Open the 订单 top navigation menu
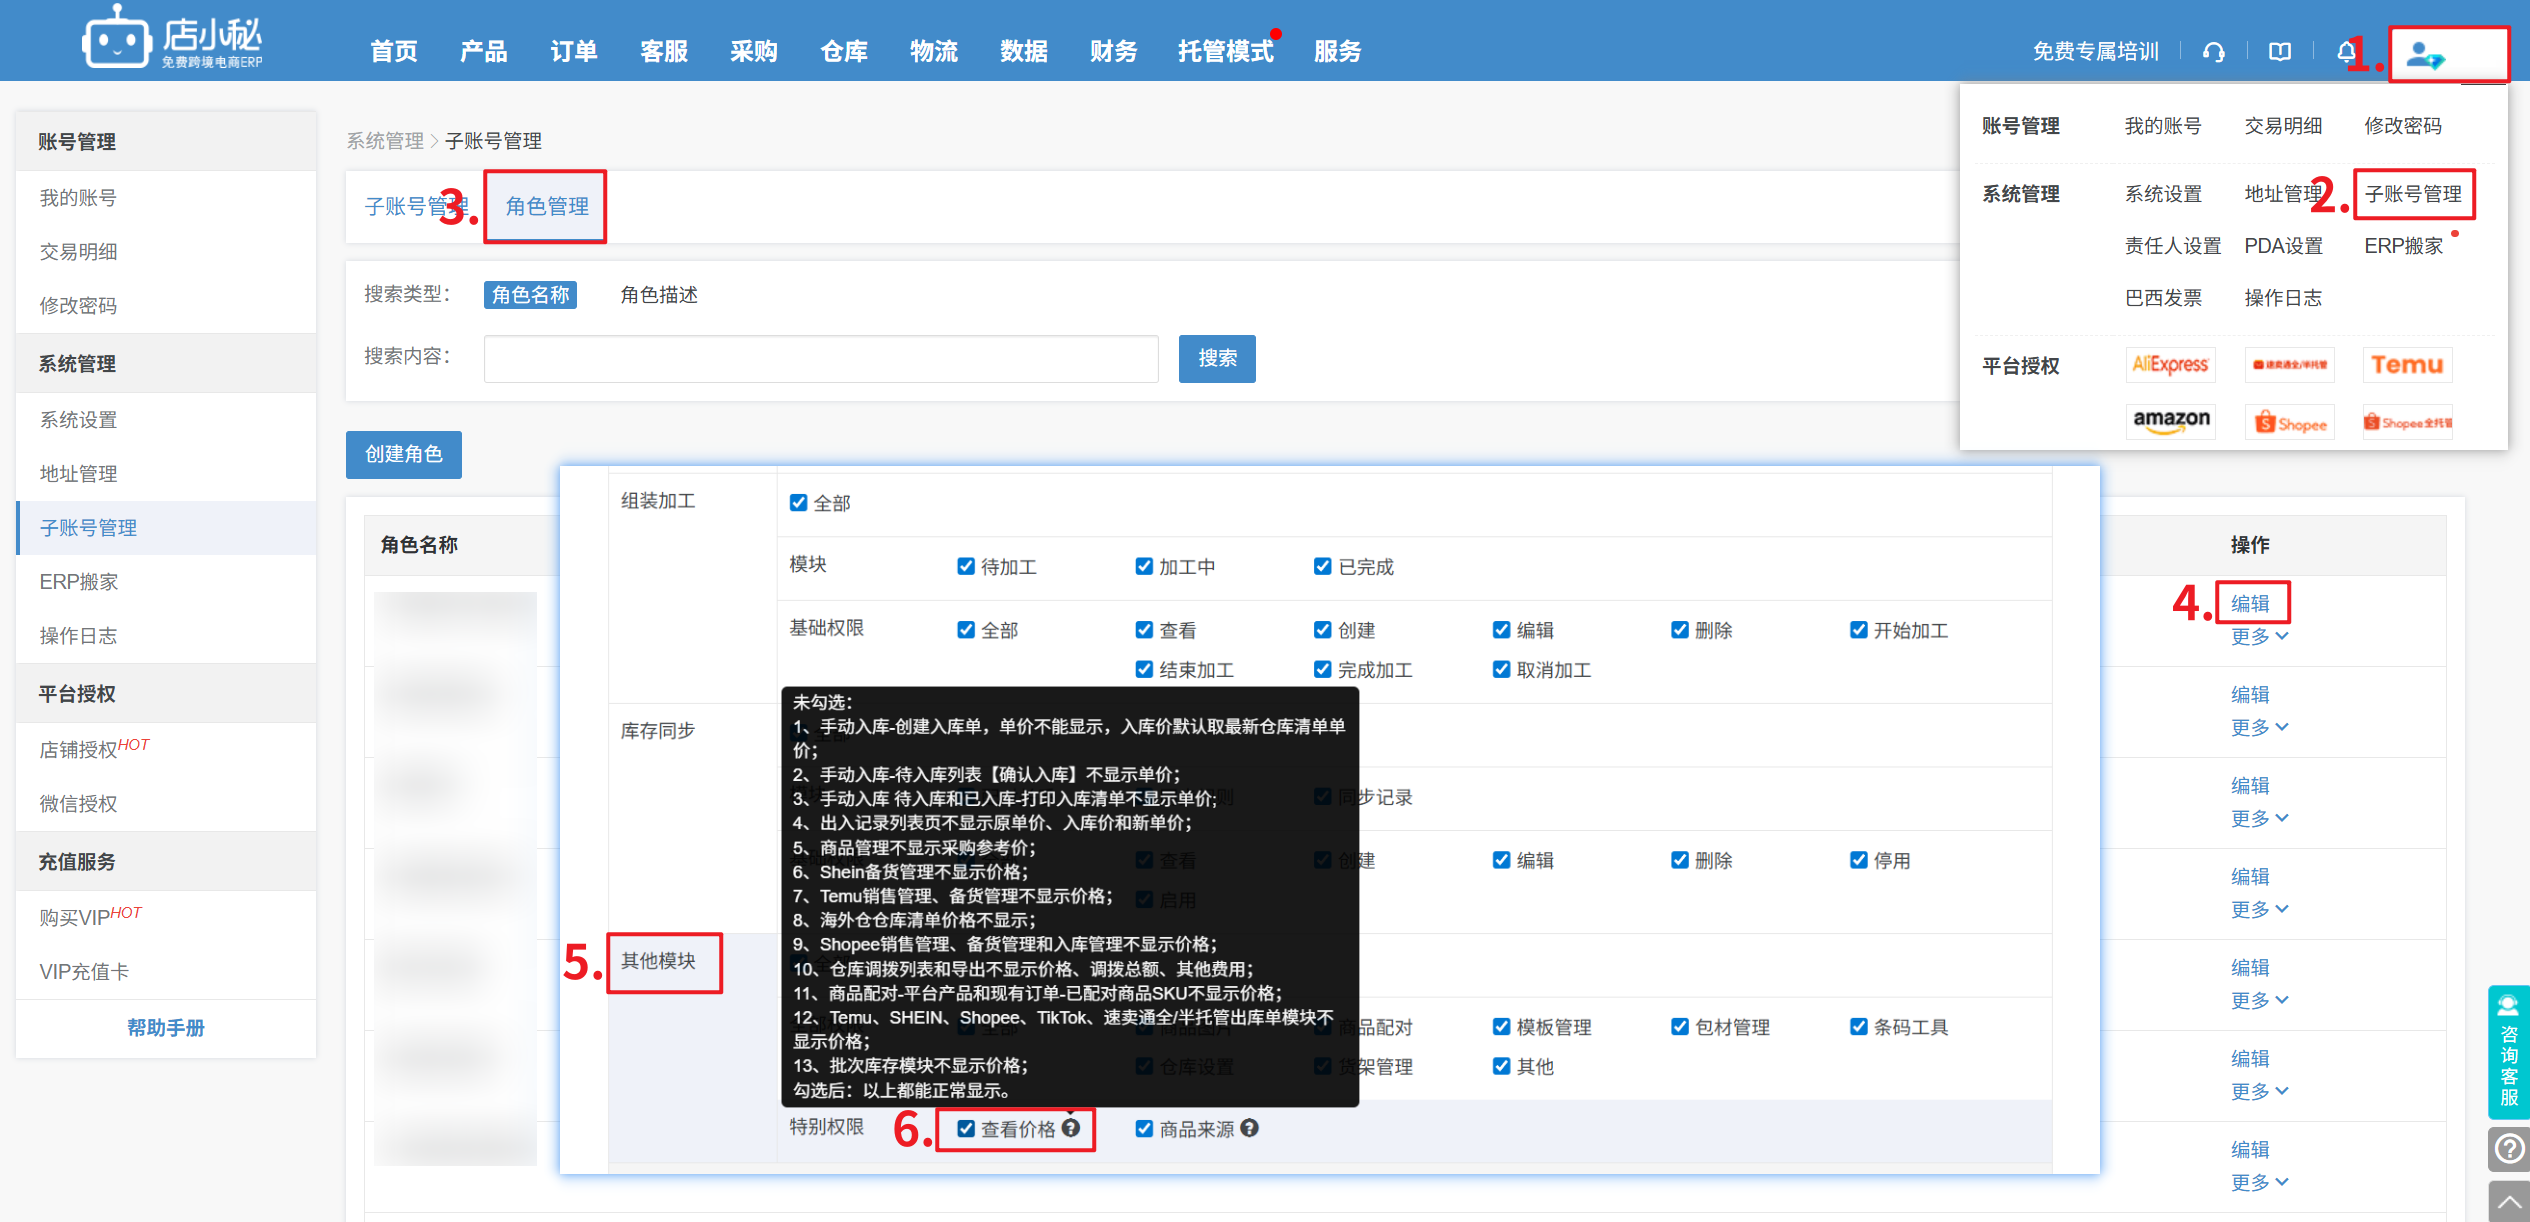Screen dimensions: 2530x1222 (x=573, y=52)
